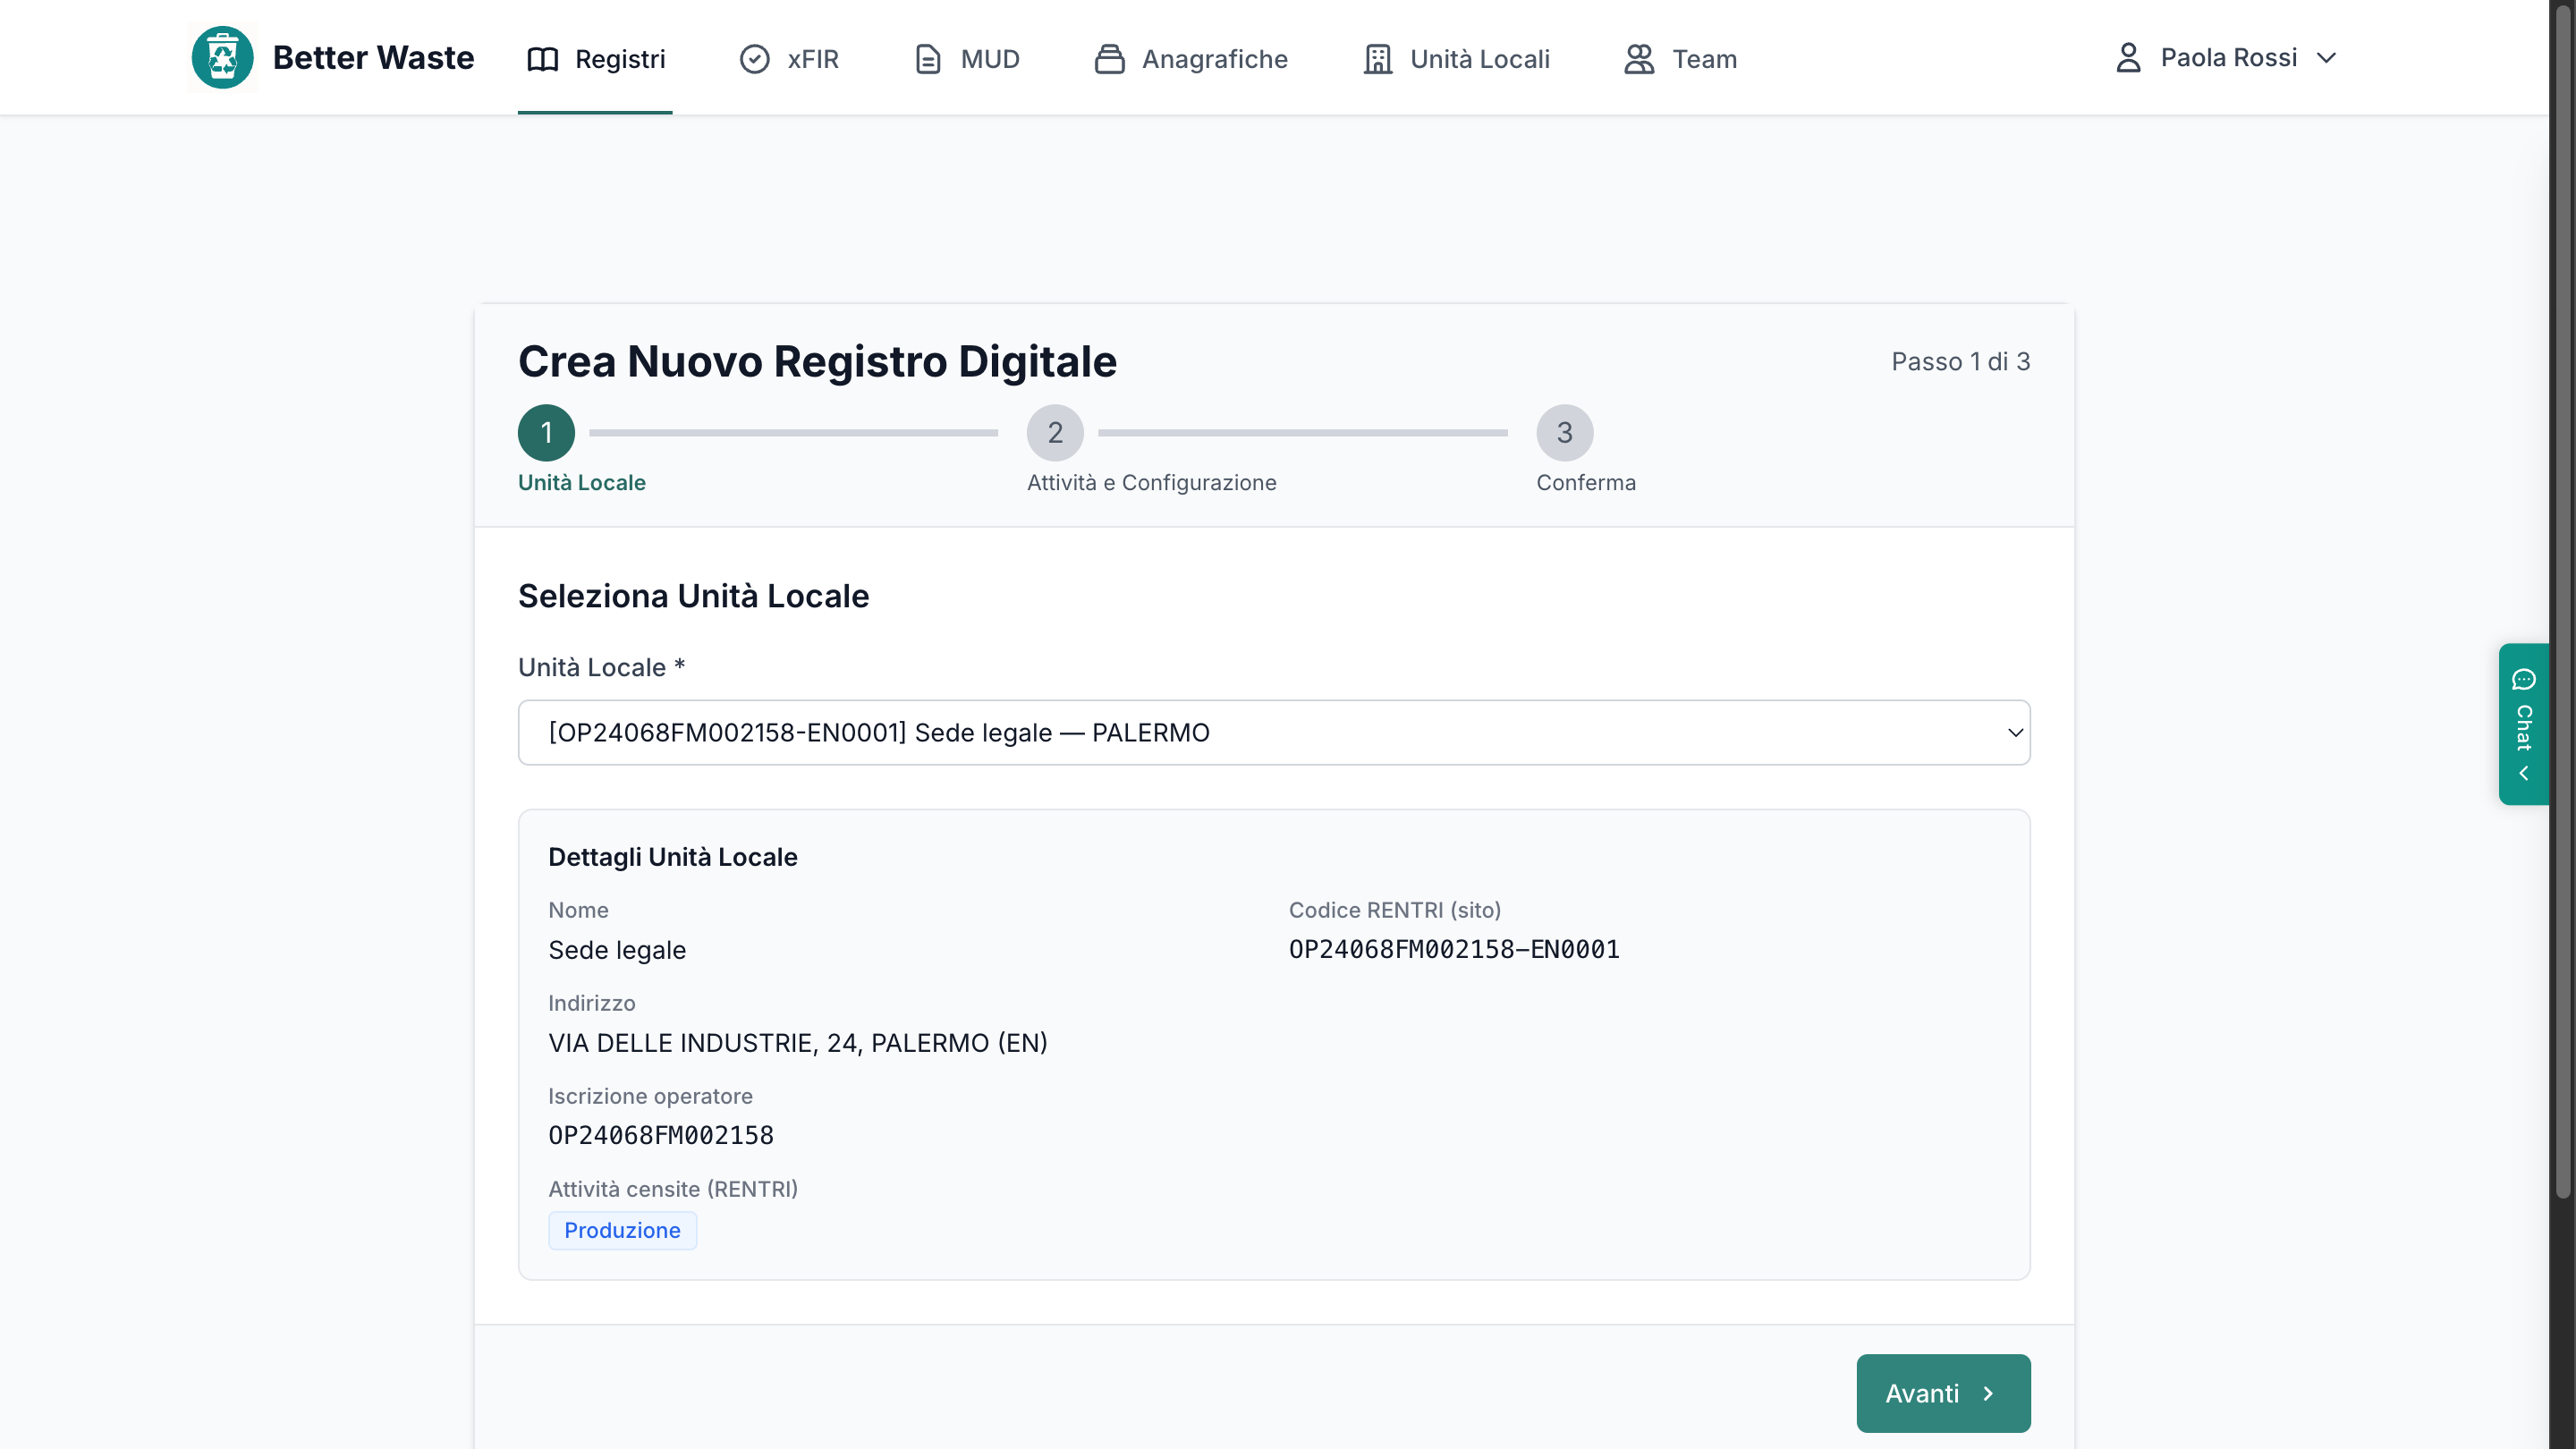Select step 2 Attività e Configurazione circle
This screenshot has width=2576, height=1449.
click(x=1055, y=432)
